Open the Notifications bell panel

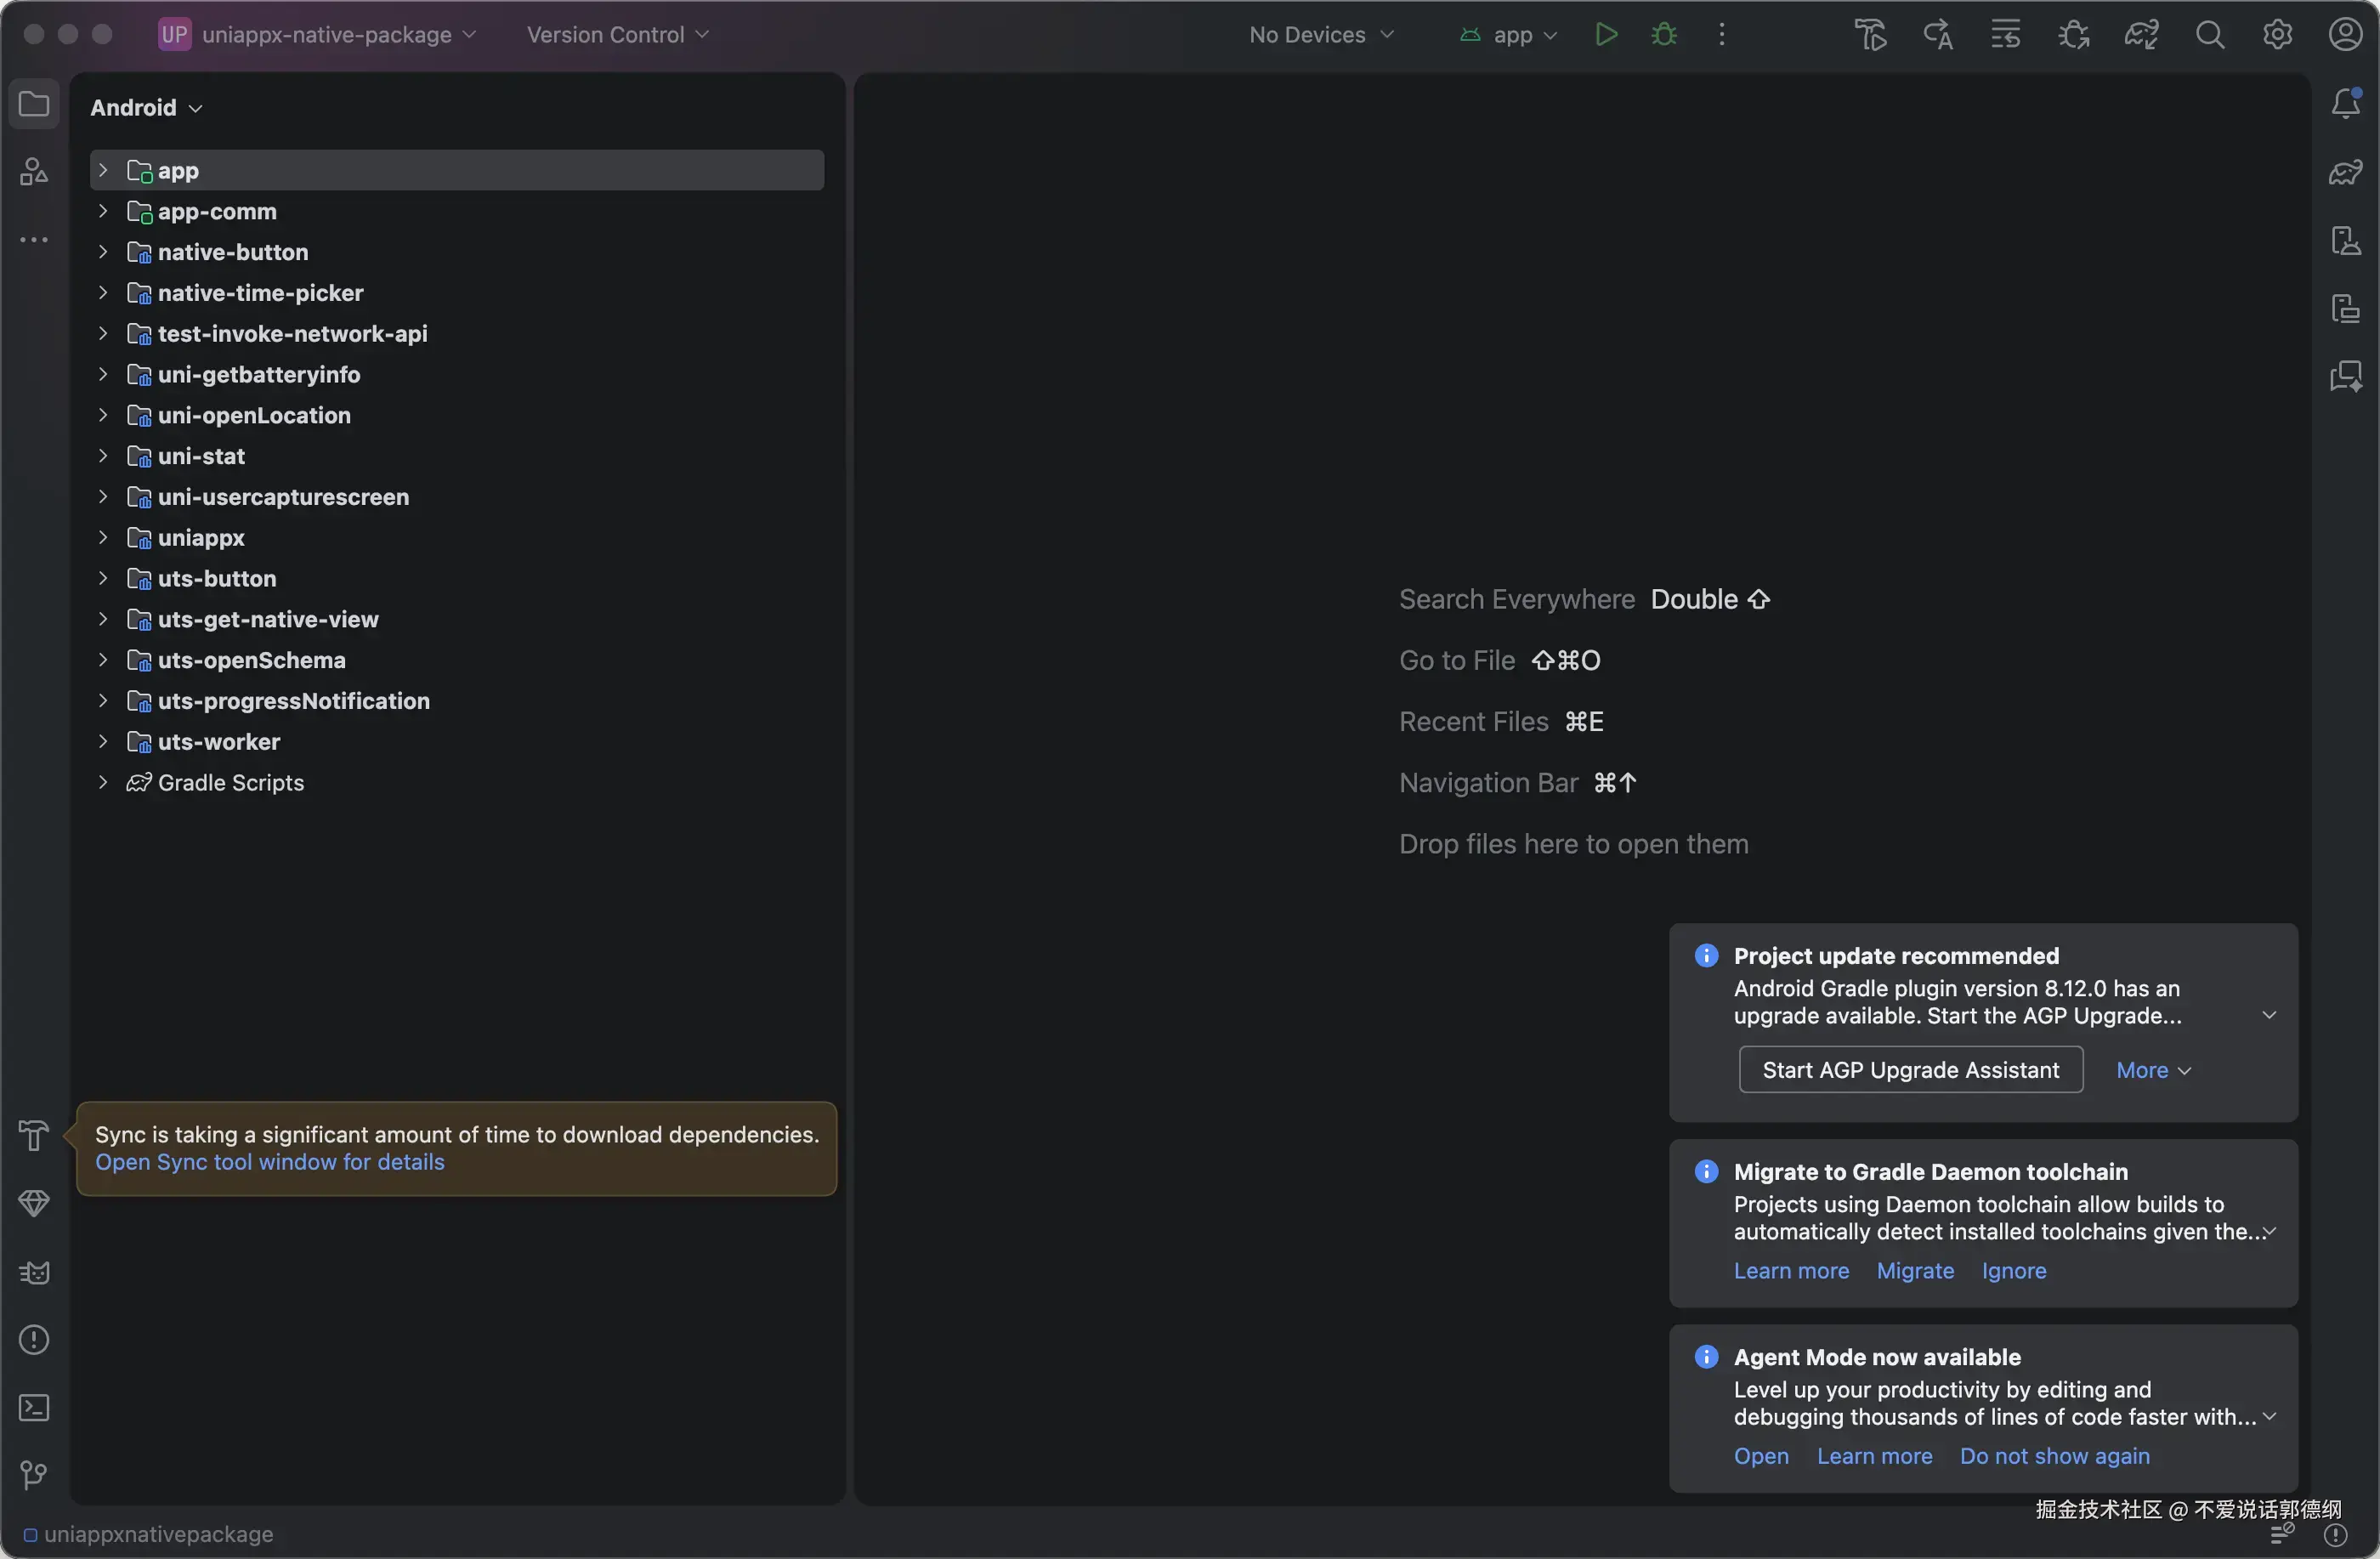click(2345, 103)
